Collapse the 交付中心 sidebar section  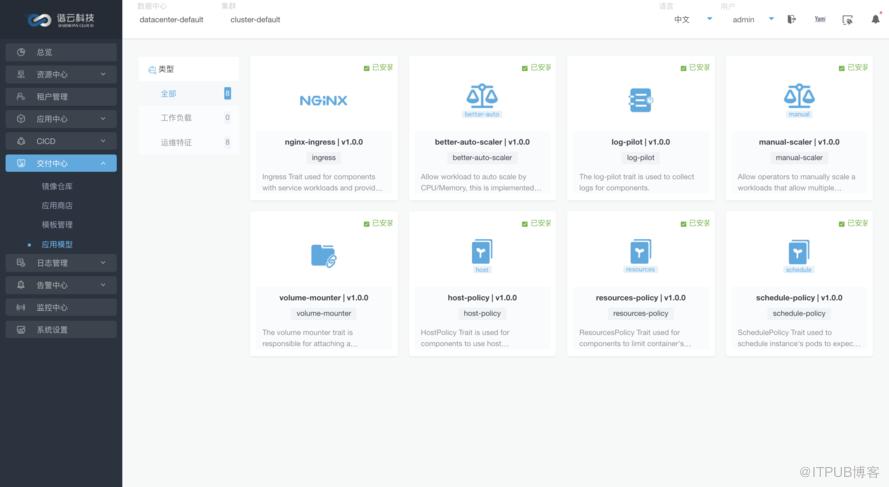click(61, 163)
